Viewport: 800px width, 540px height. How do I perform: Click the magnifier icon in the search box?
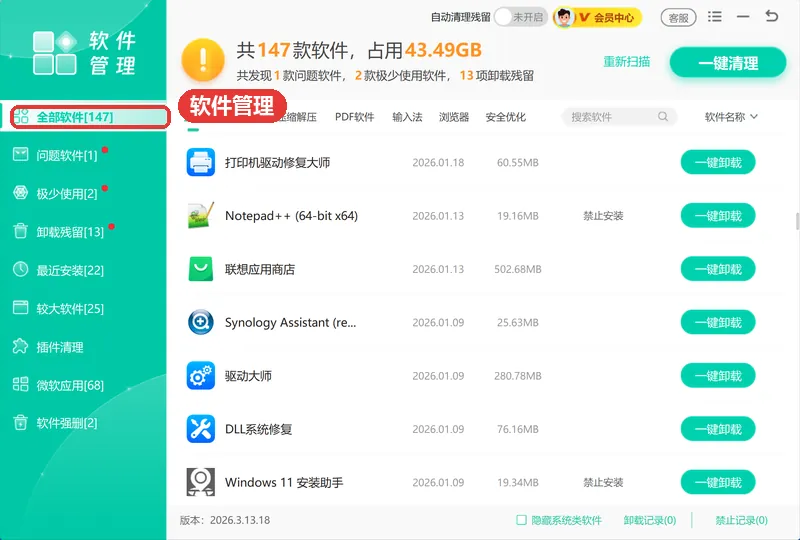tap(663, 116)
